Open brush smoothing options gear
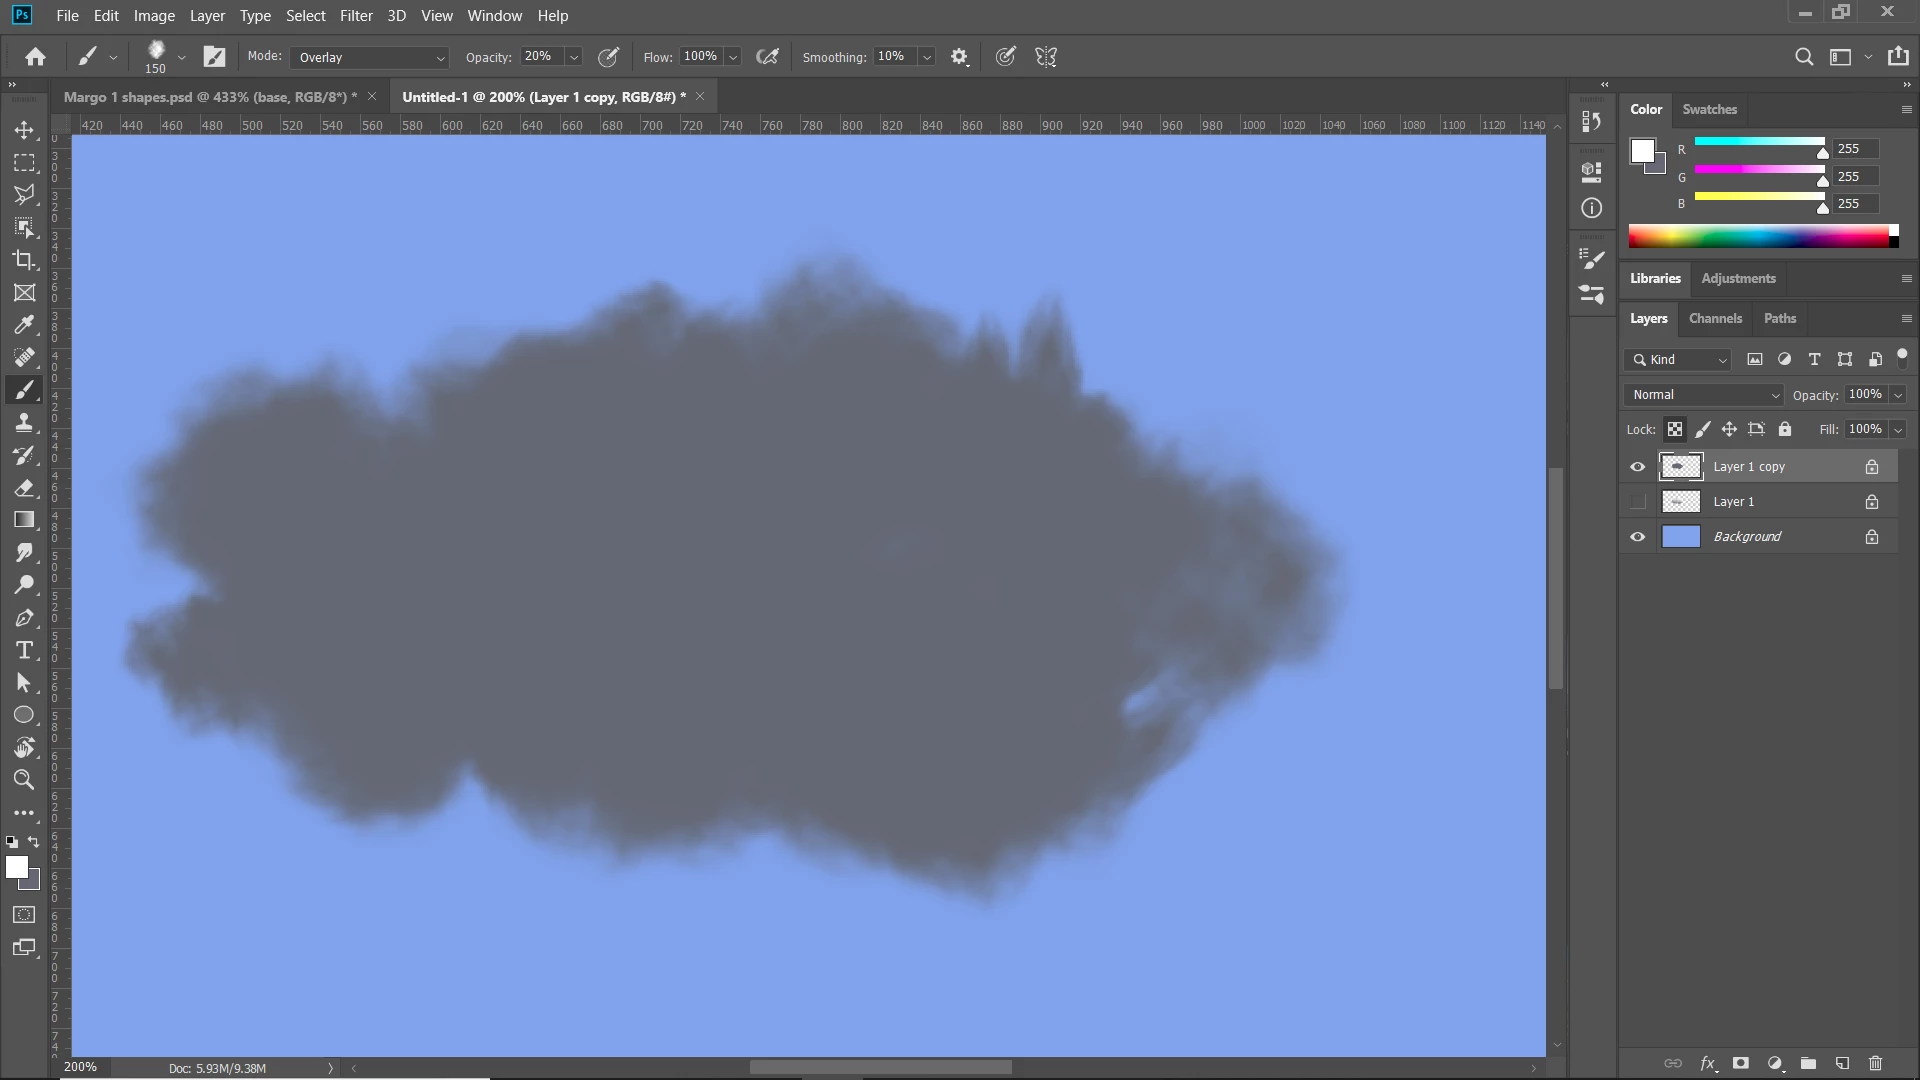 pos(959,57)
